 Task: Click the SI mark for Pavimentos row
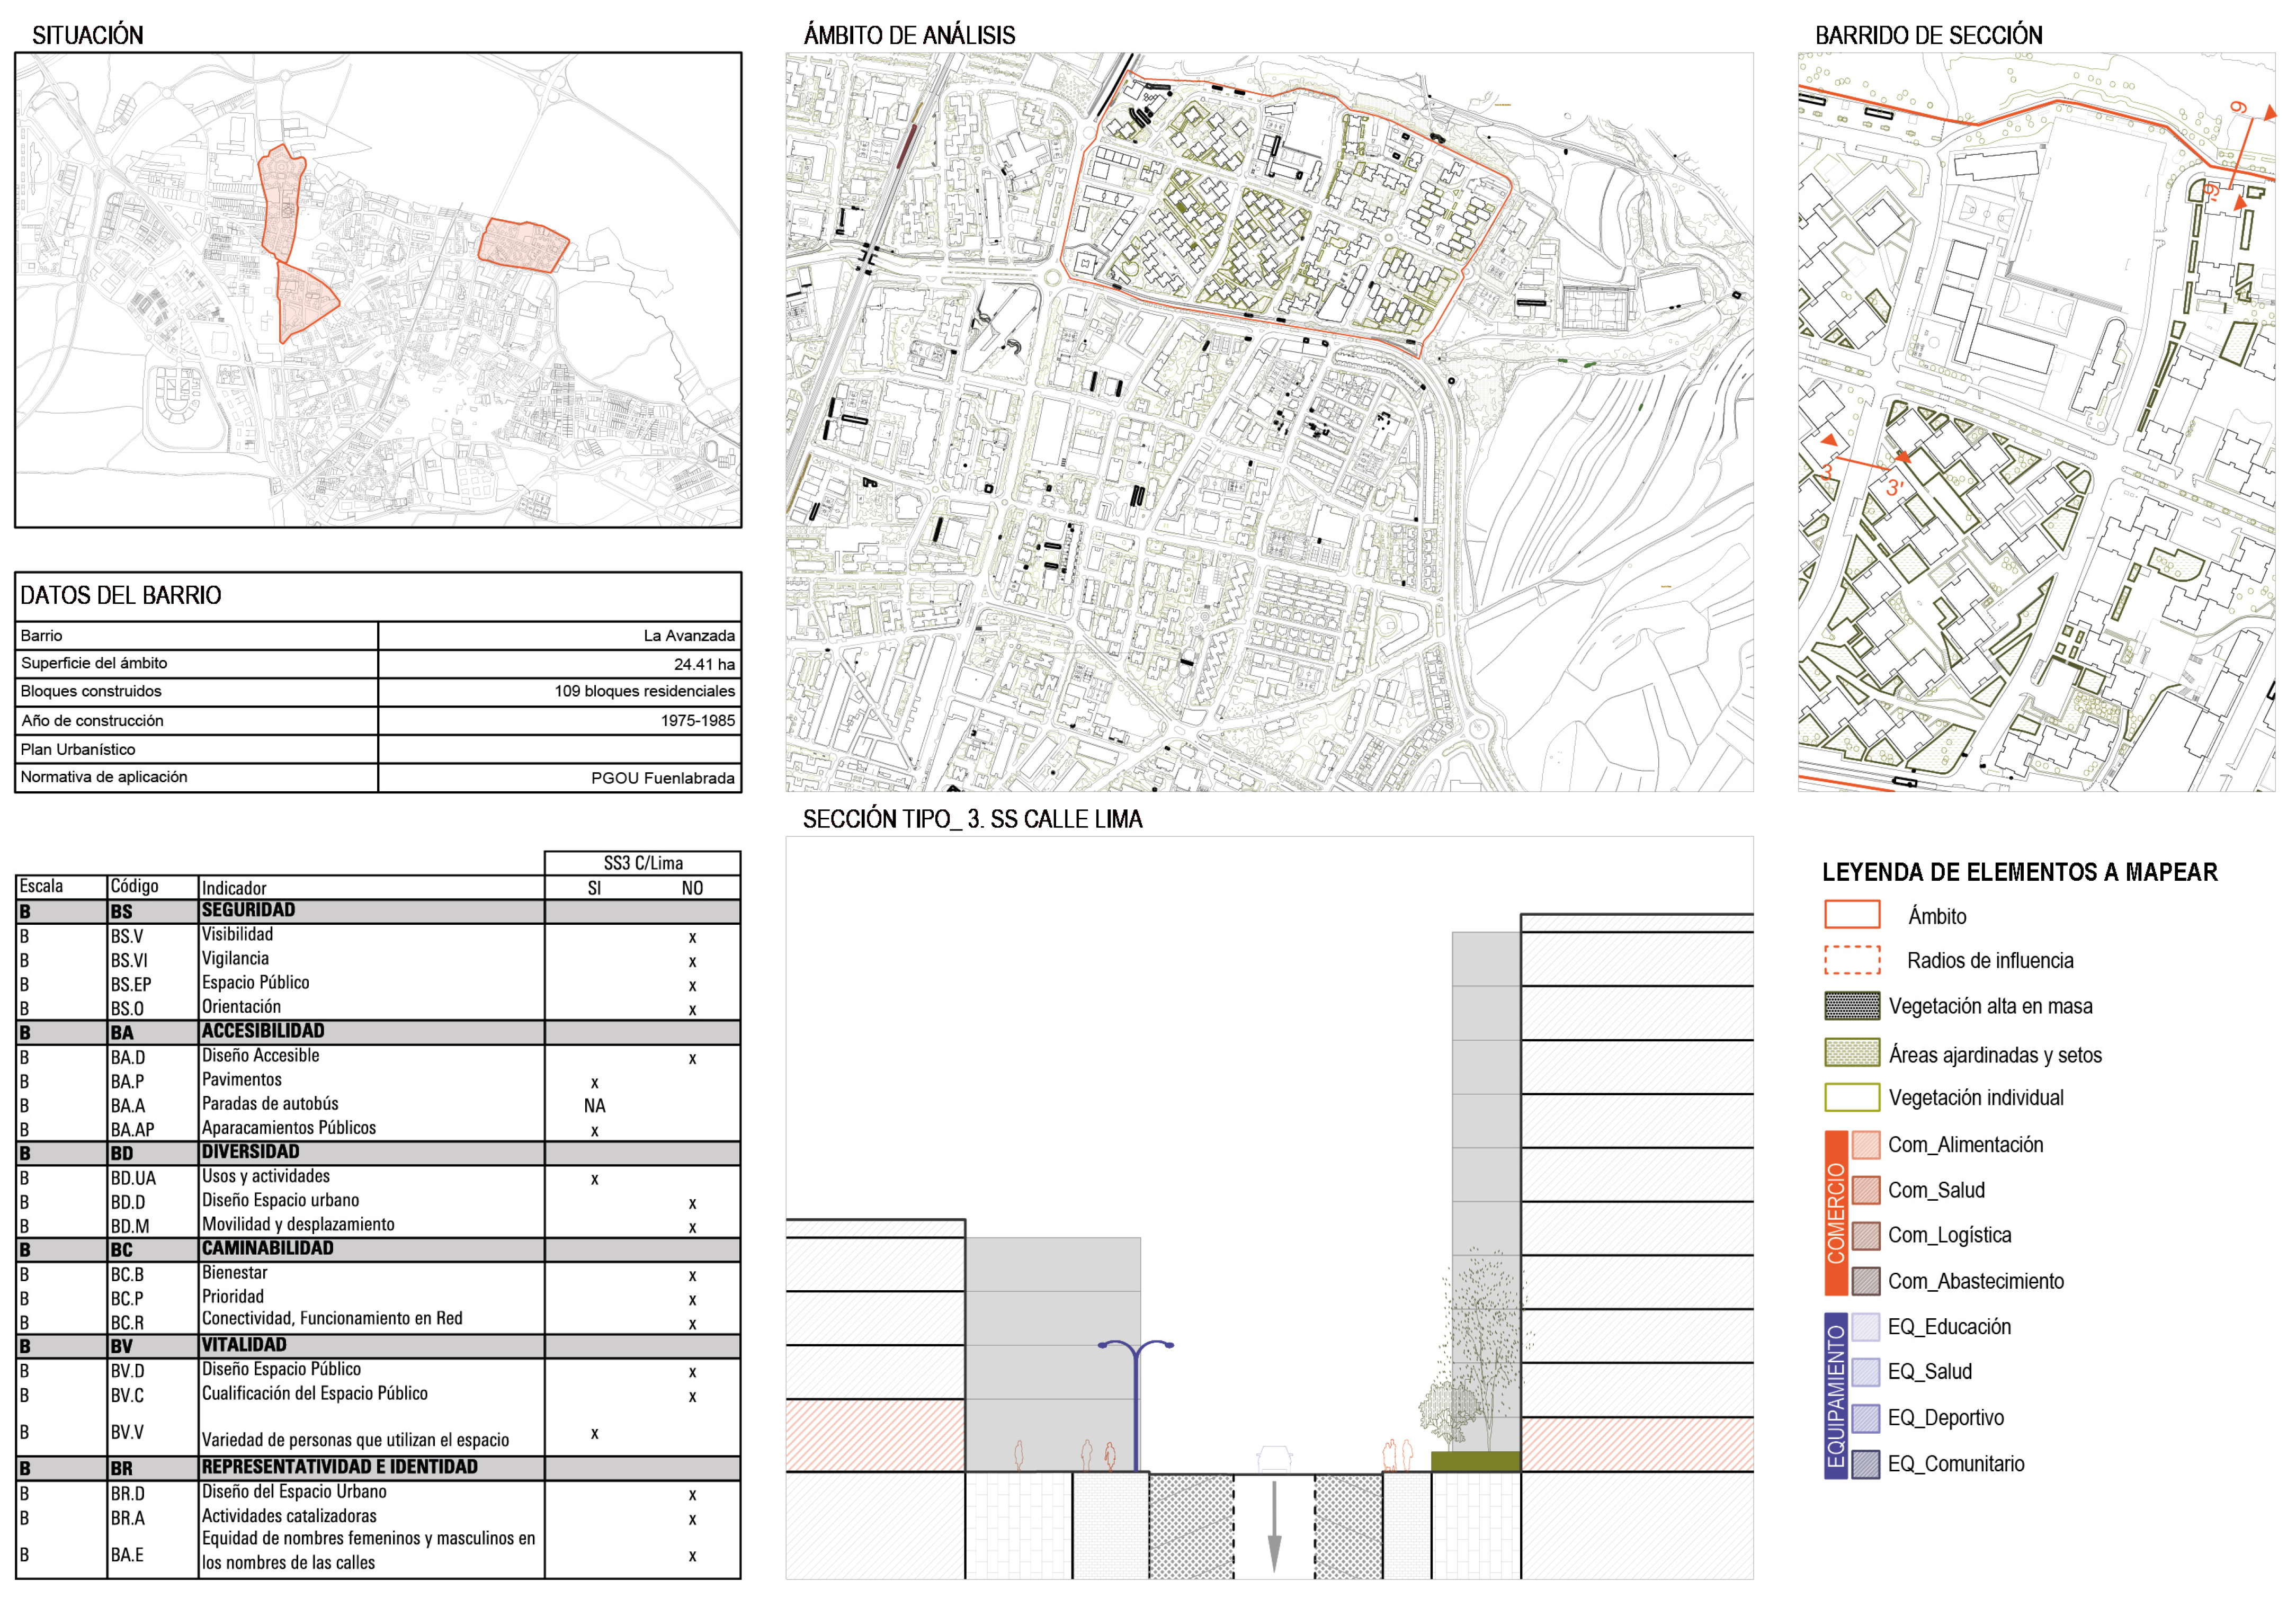pos(594,1083)
